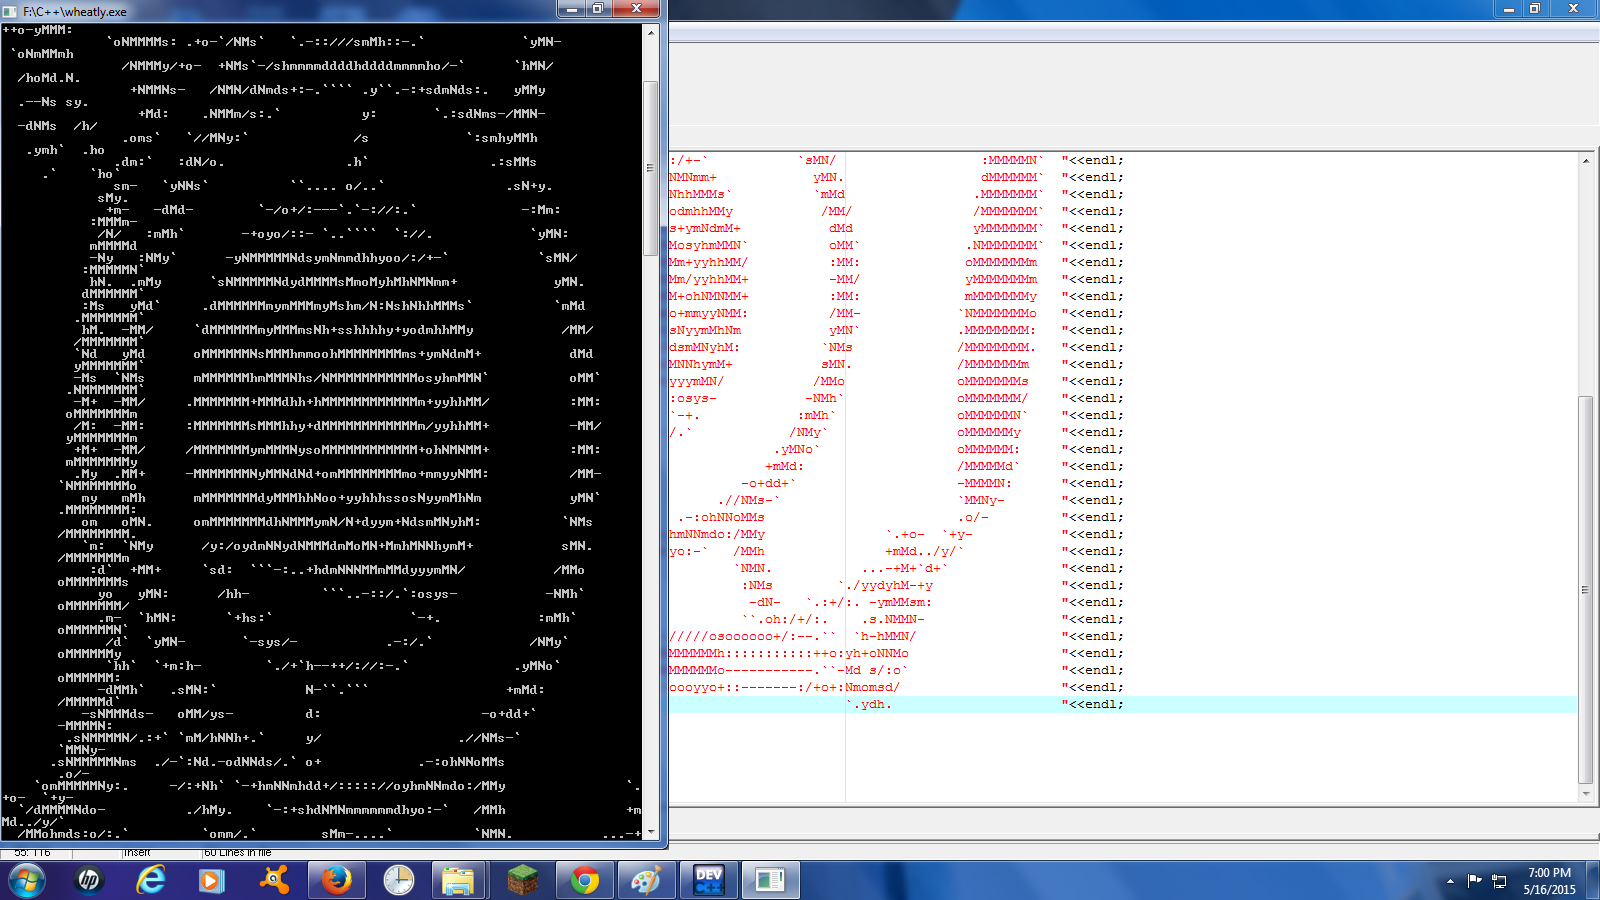Click the console scrollbar down arrow

[651, 832]
